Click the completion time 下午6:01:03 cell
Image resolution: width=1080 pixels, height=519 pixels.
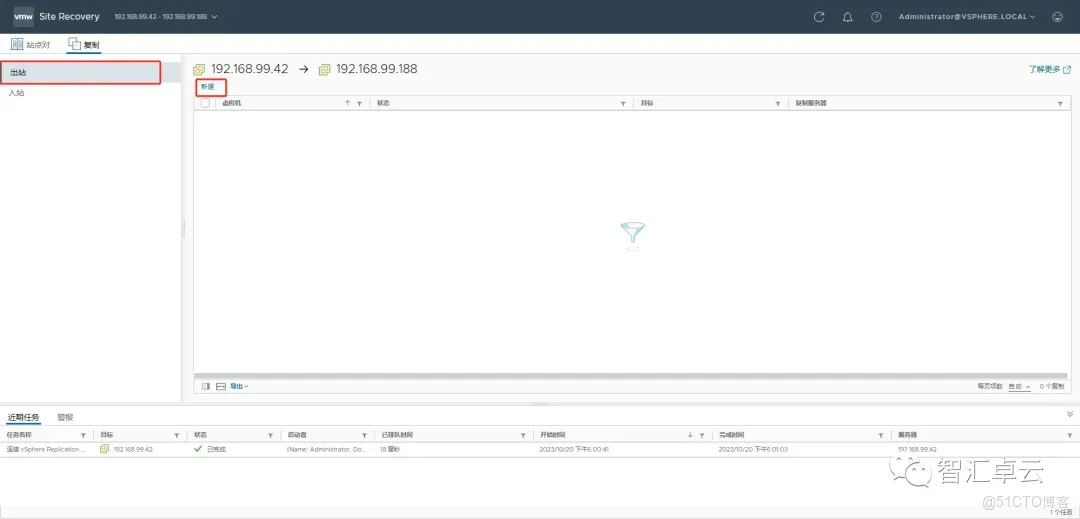[752, 449]
